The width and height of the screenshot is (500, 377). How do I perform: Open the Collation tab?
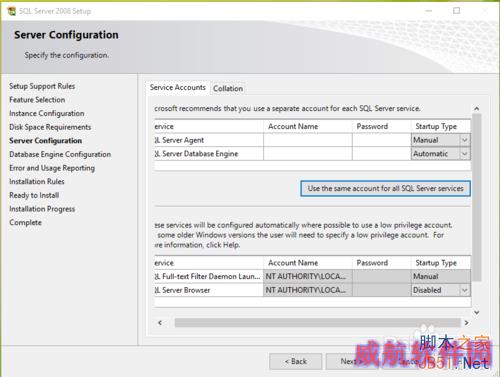(228, 89)
